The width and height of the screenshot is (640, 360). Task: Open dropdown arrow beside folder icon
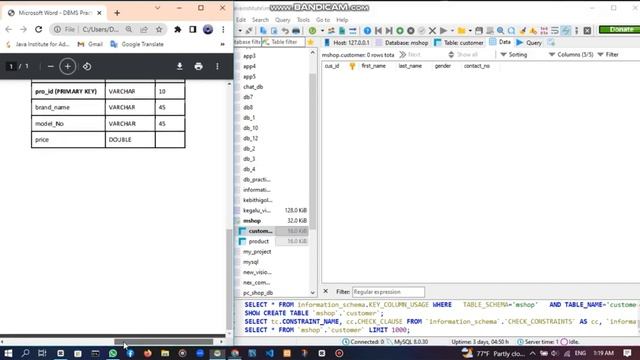(470, 31)
